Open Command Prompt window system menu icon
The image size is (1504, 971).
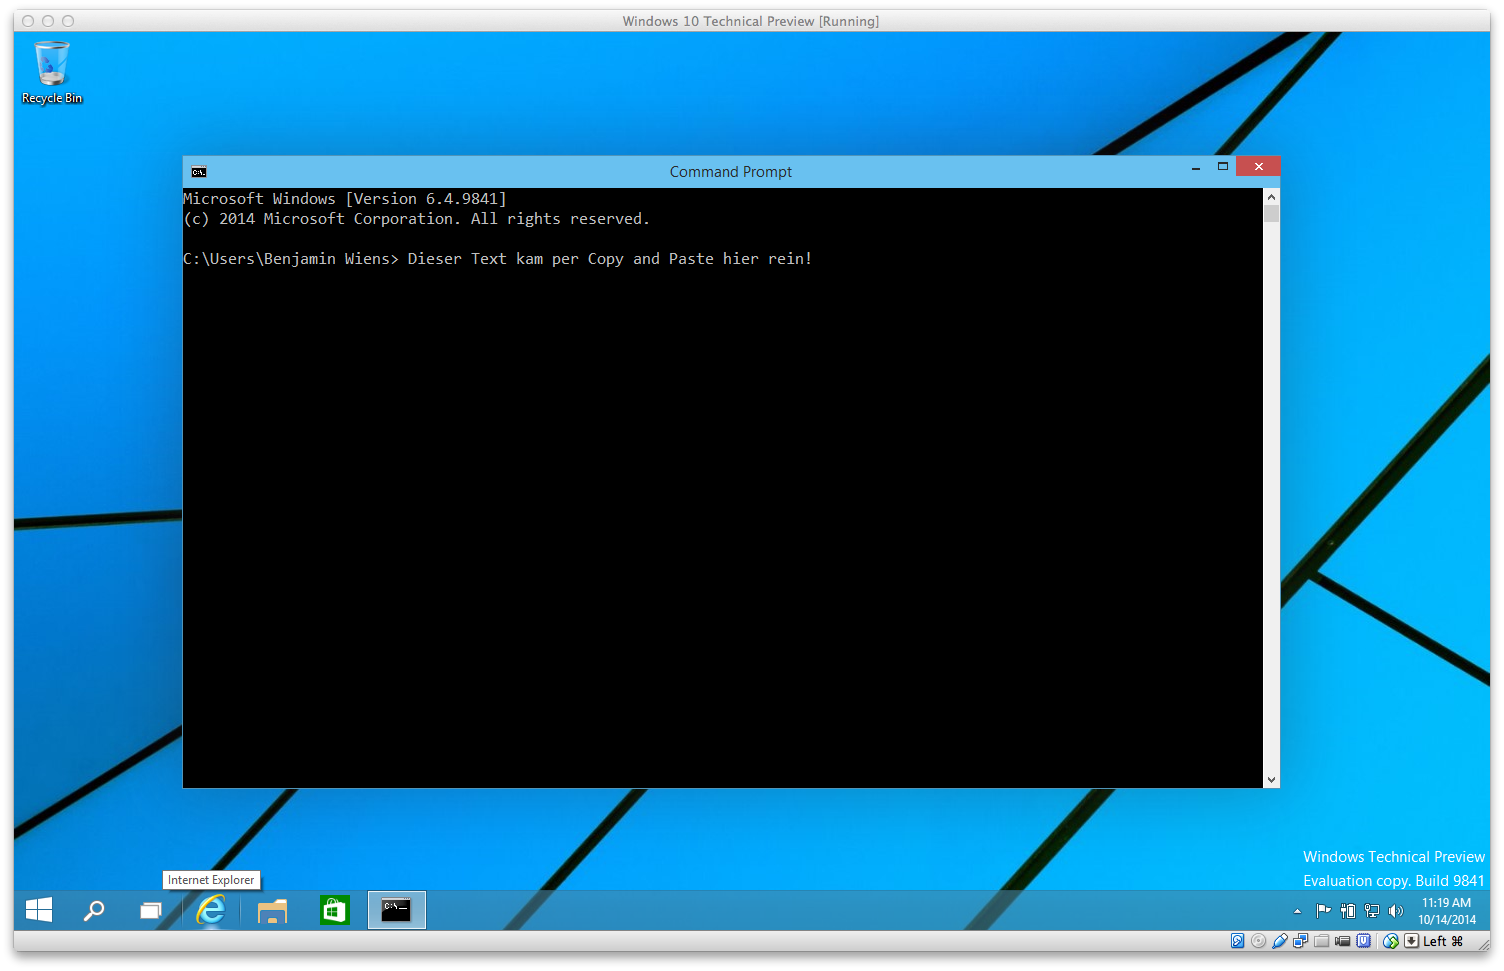click(199, 172)
